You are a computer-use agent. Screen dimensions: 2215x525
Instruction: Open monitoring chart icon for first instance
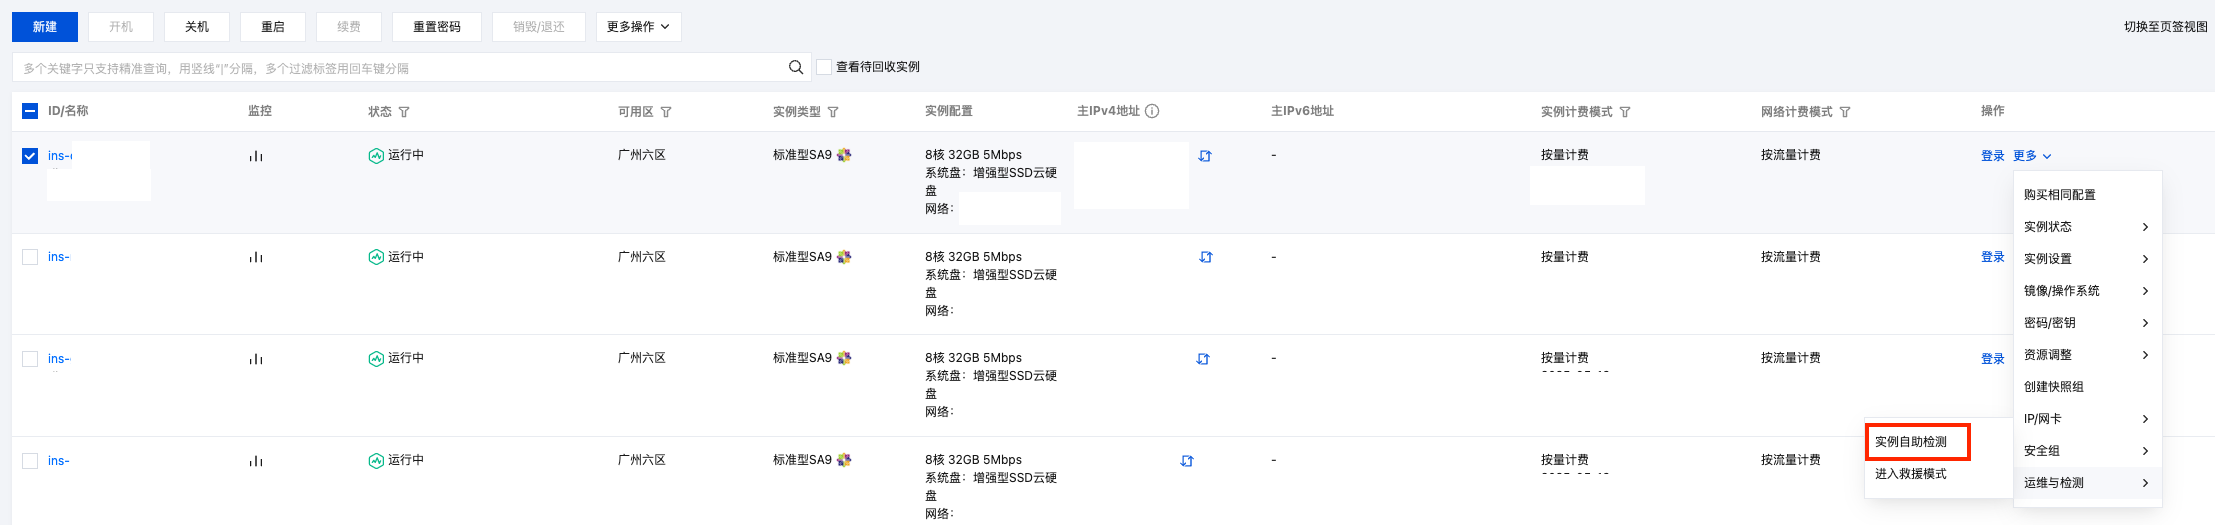pos(256,156)
